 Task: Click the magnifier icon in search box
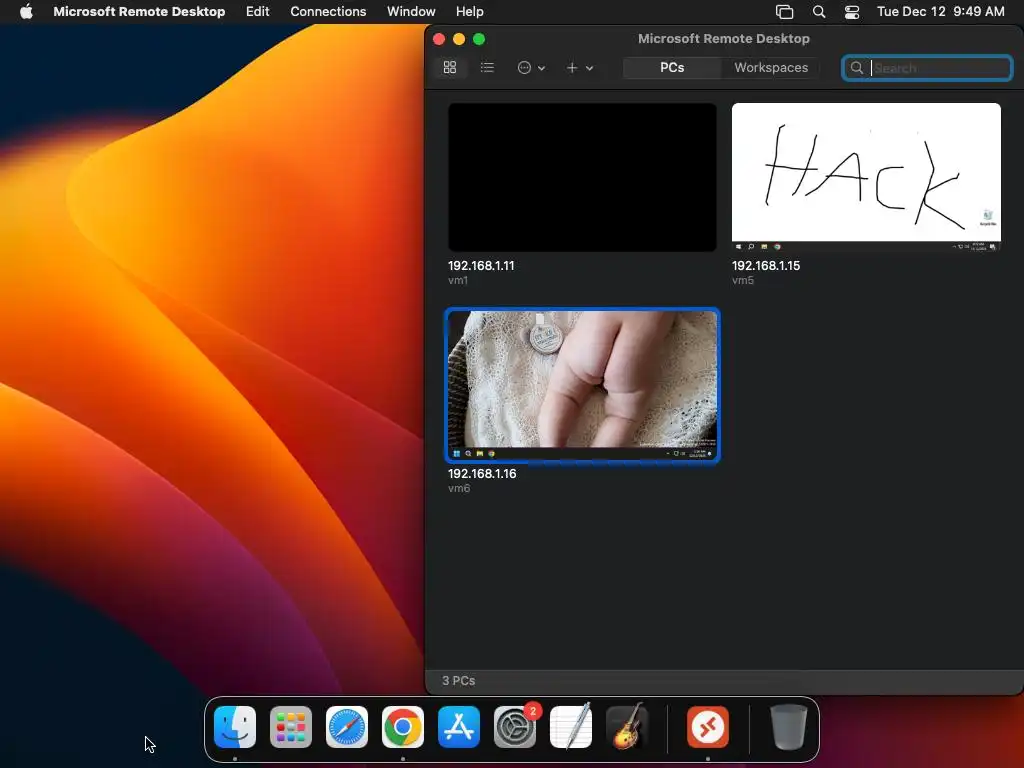click(857, 68)
